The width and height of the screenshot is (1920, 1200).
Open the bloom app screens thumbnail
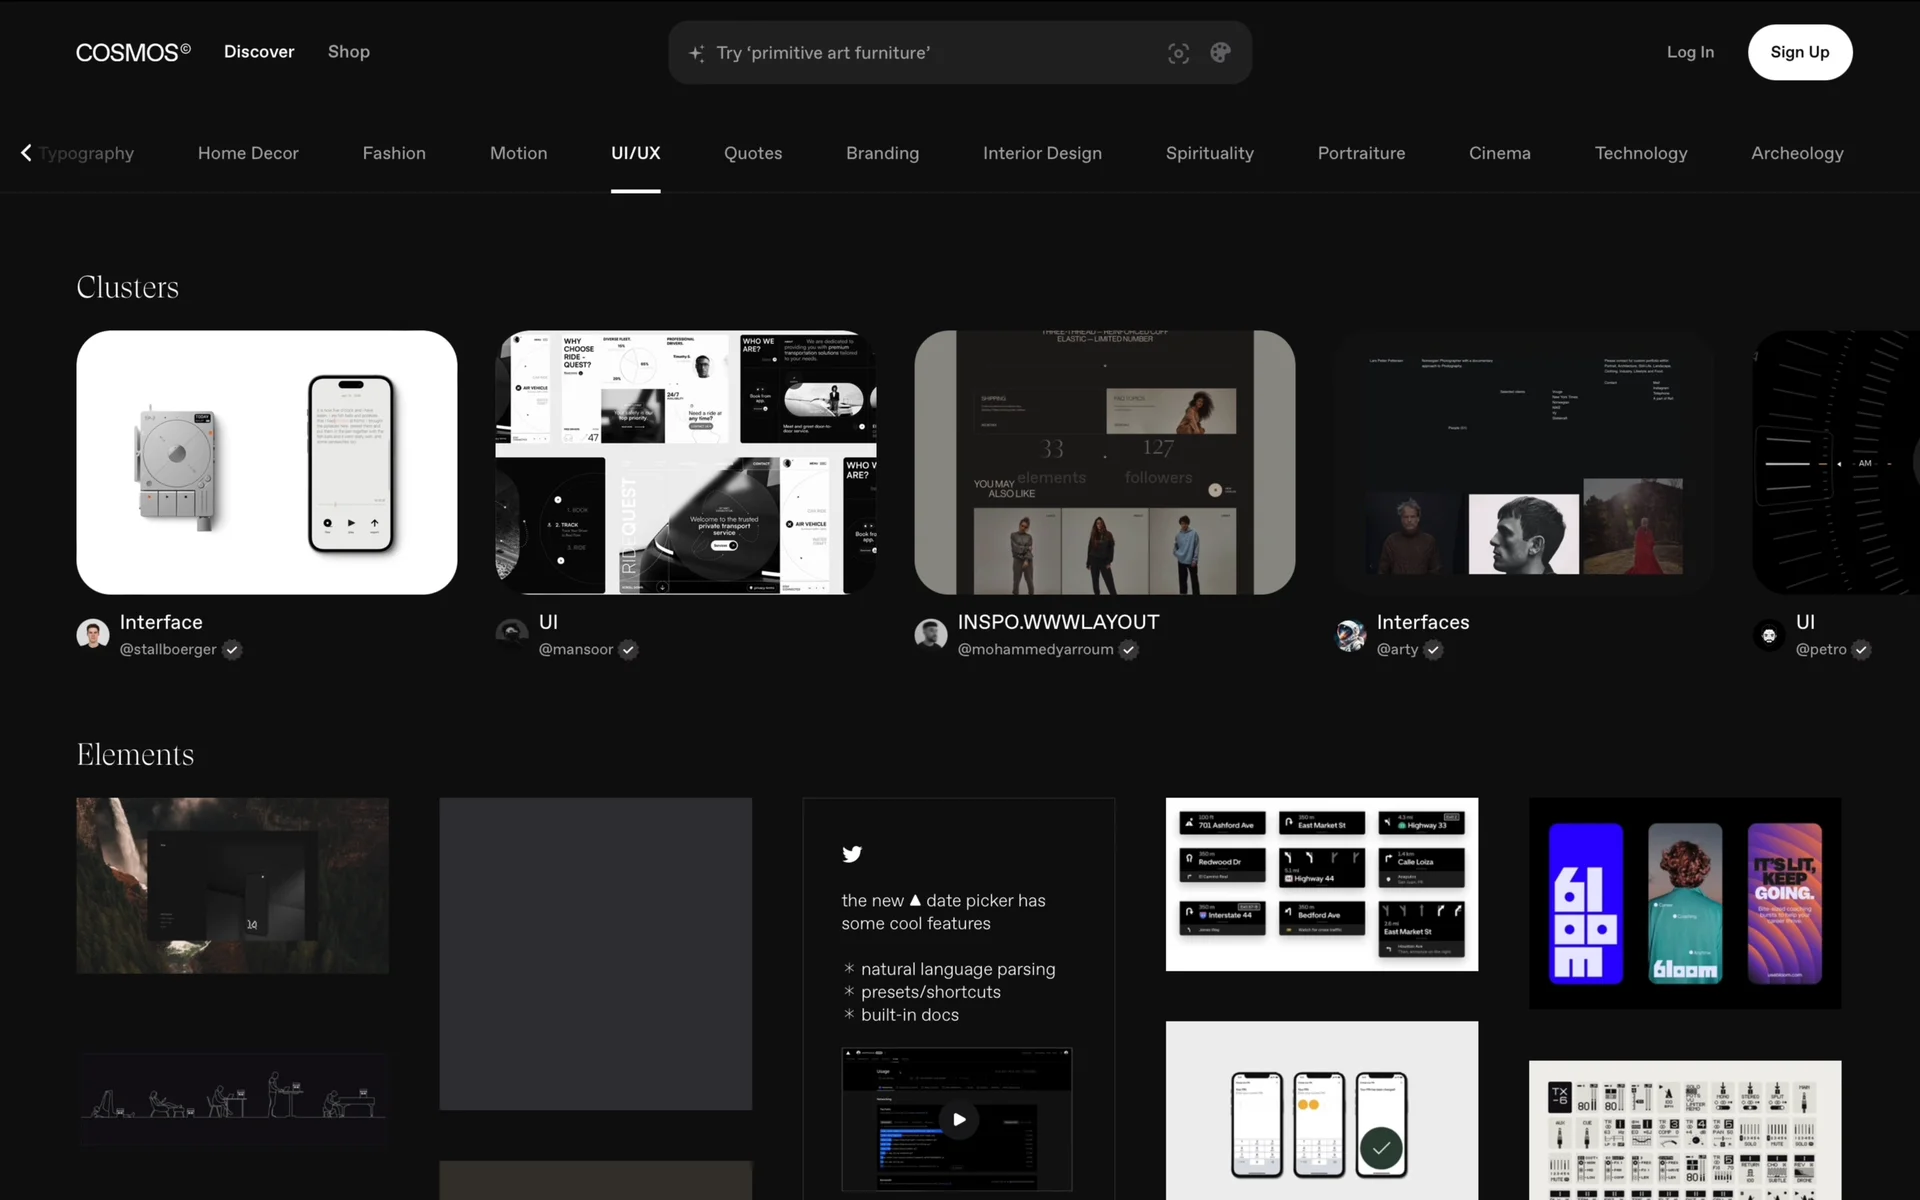point(1684,902)
